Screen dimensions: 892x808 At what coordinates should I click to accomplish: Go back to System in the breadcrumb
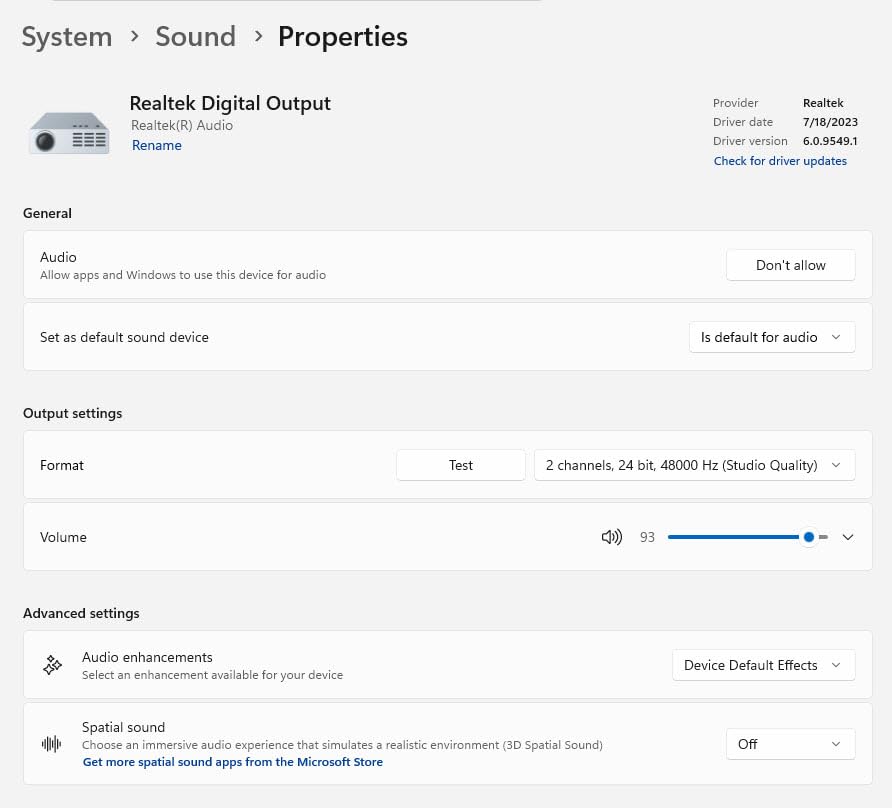pyautogui.click(x=67, y=37)
